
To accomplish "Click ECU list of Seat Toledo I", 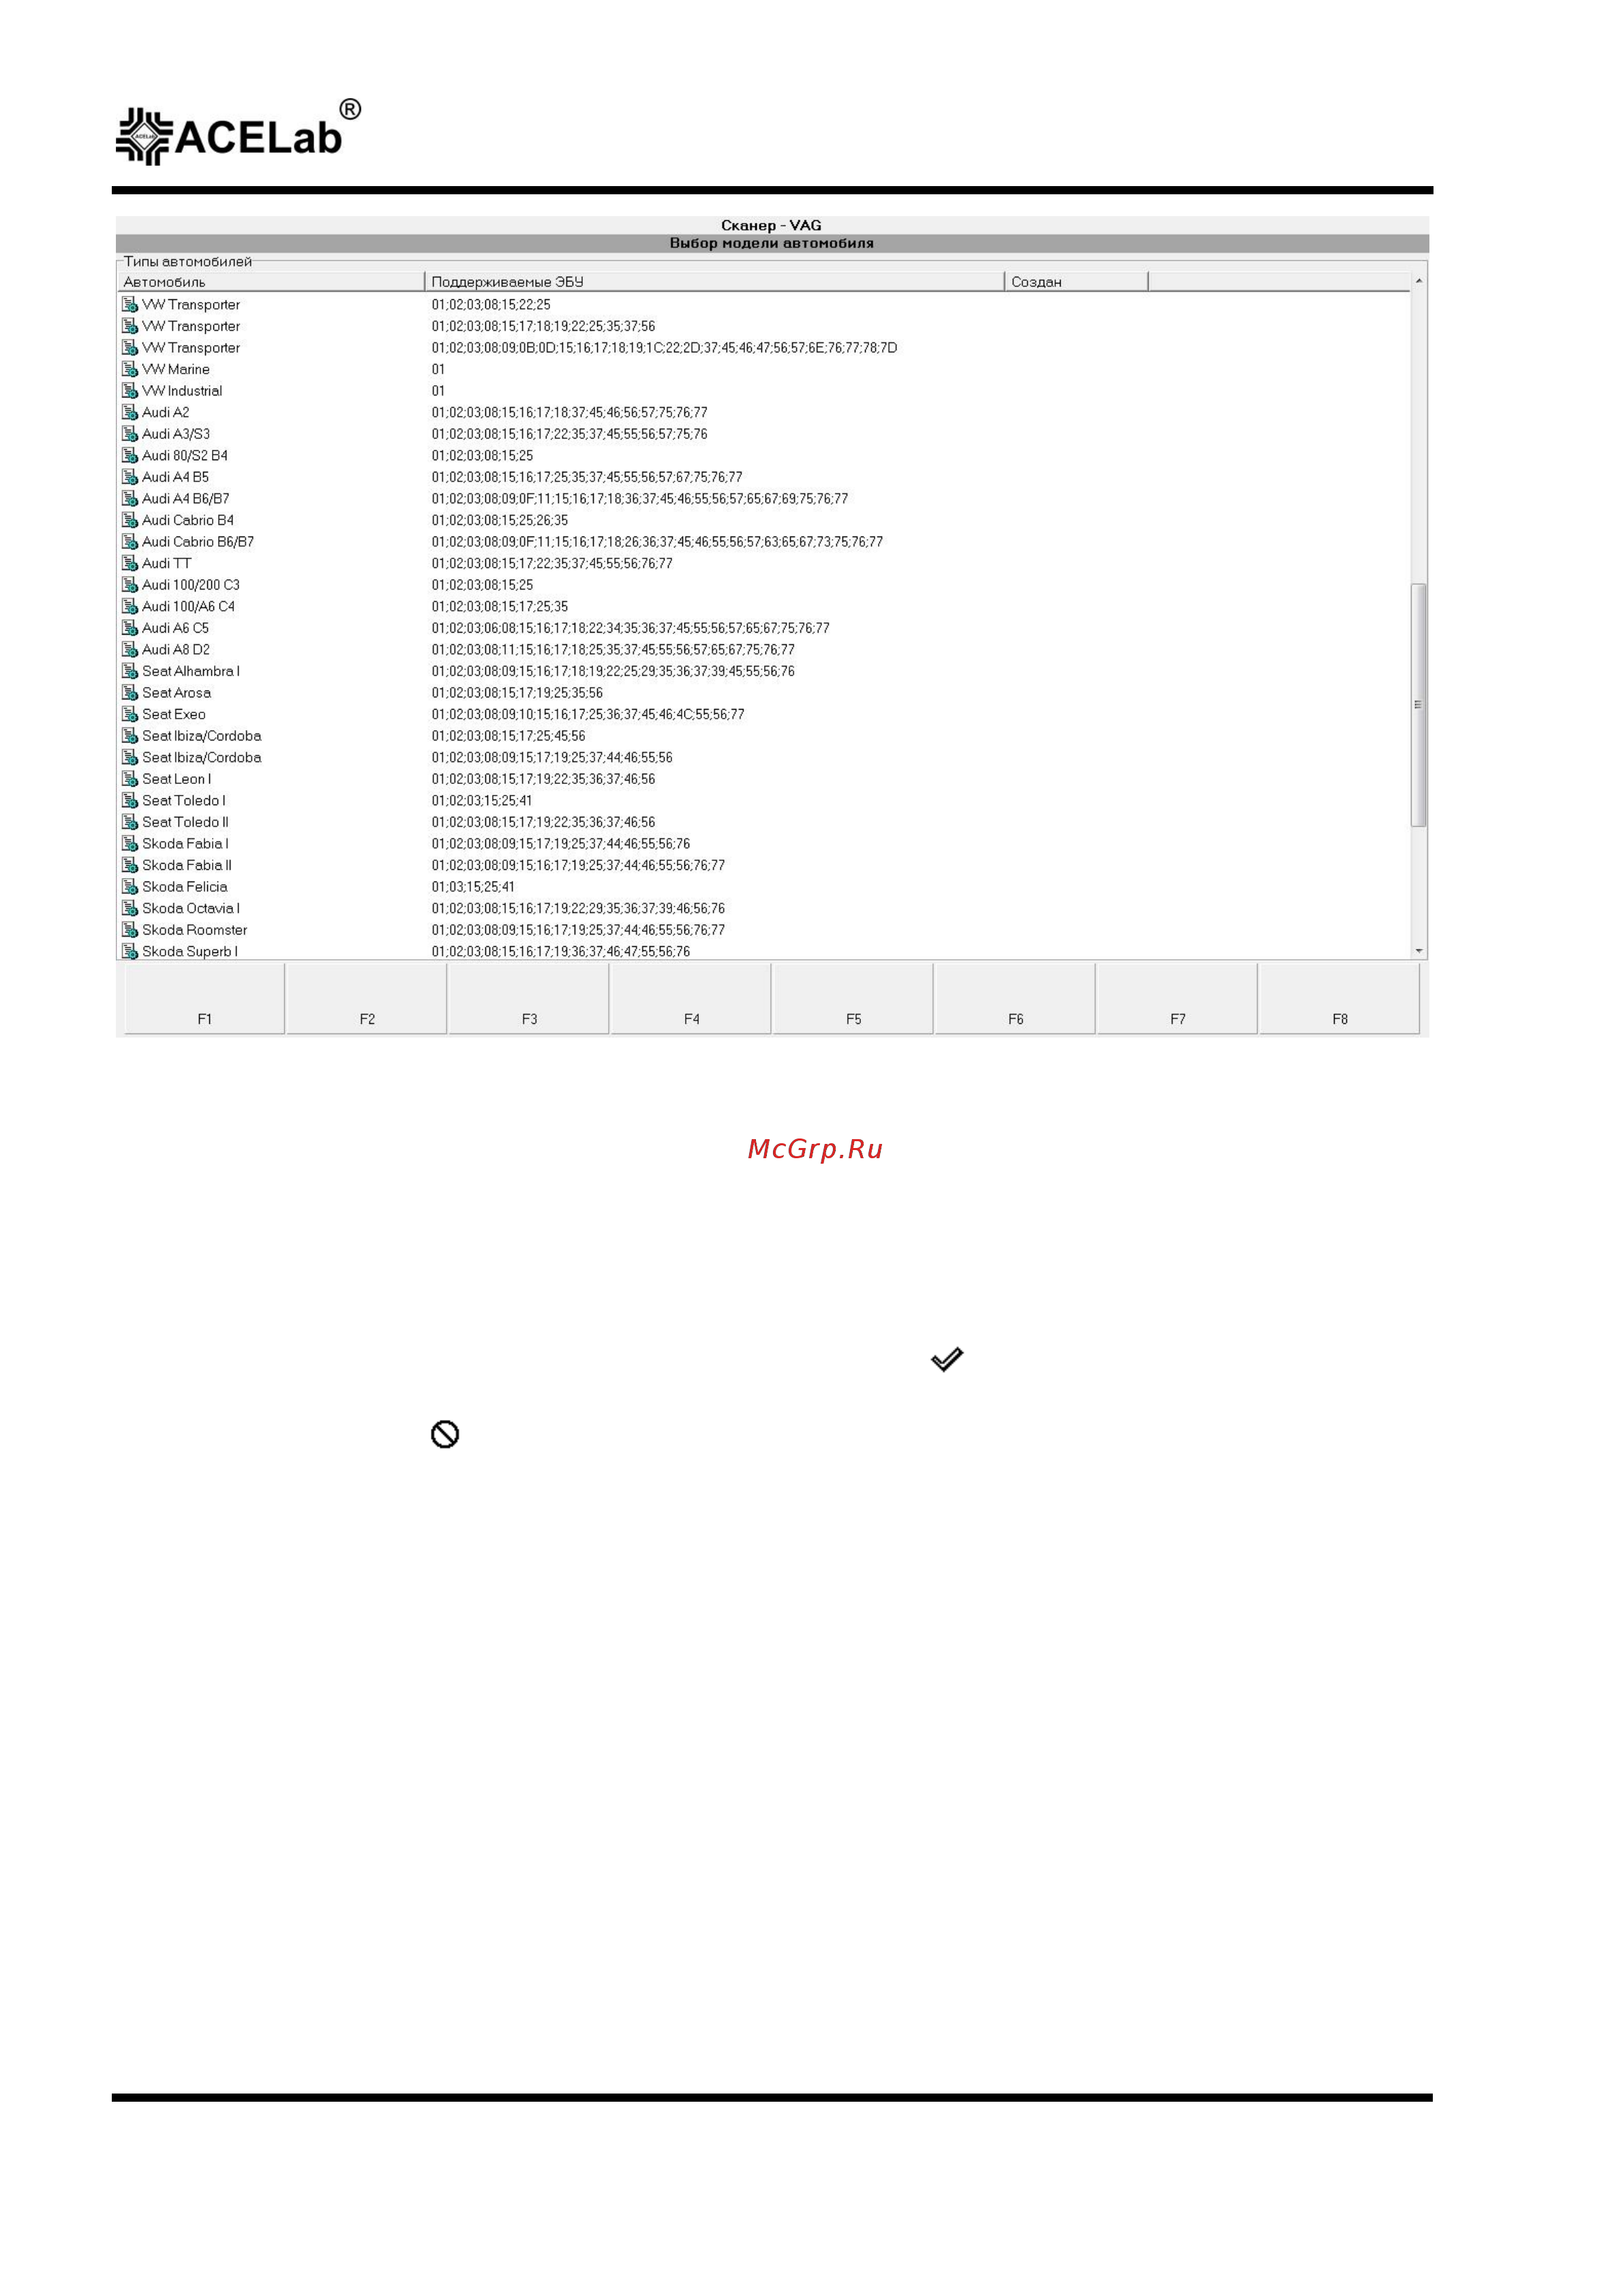I will 482,801.
